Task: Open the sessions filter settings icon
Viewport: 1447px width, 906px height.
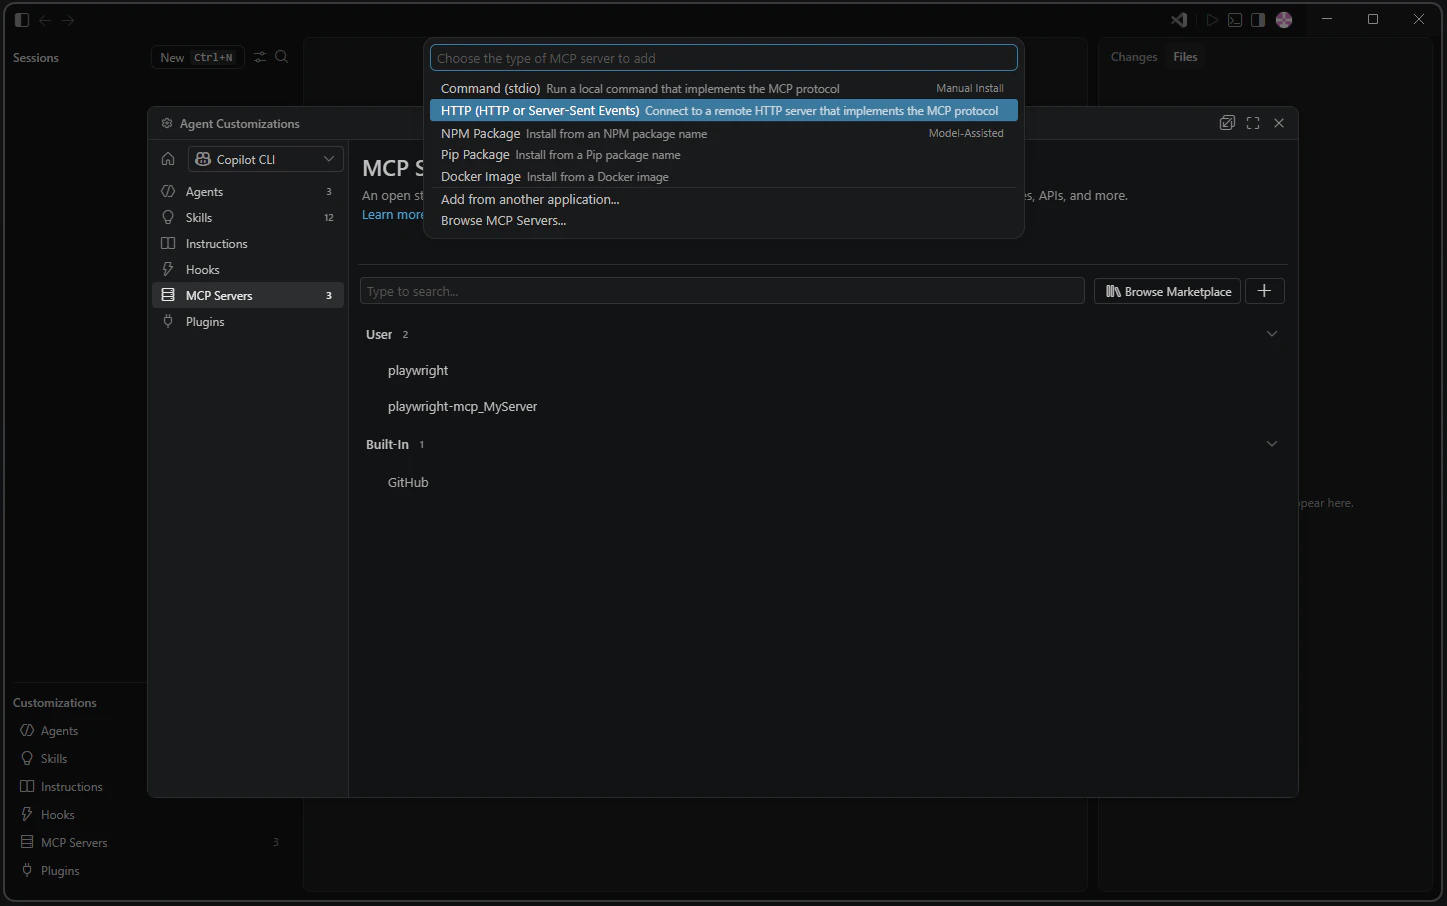Action: point(260,57)
